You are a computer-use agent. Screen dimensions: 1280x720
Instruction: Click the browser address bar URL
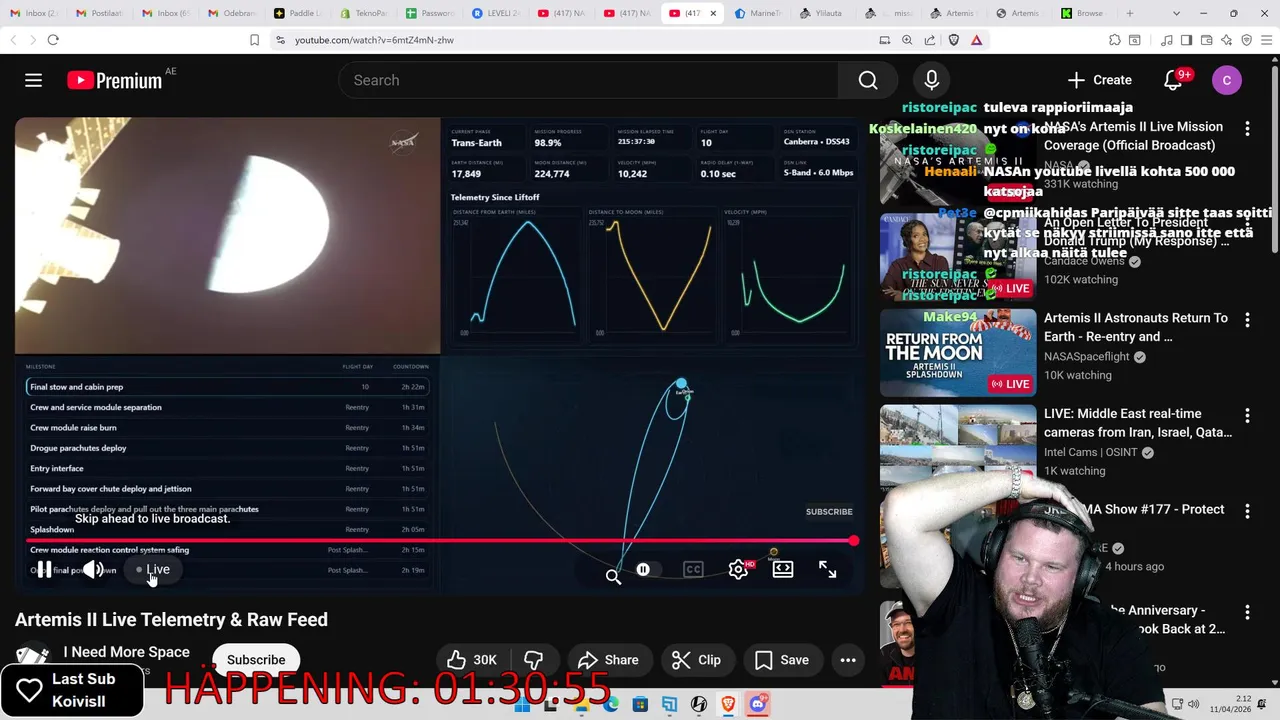pos(374,40)
